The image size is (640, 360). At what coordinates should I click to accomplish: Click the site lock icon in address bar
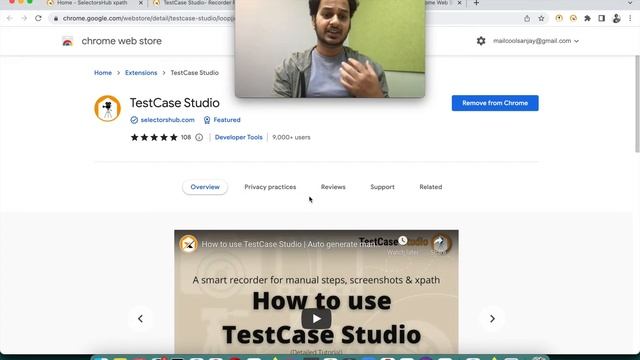pyautogui.click(x=56, y=18)
